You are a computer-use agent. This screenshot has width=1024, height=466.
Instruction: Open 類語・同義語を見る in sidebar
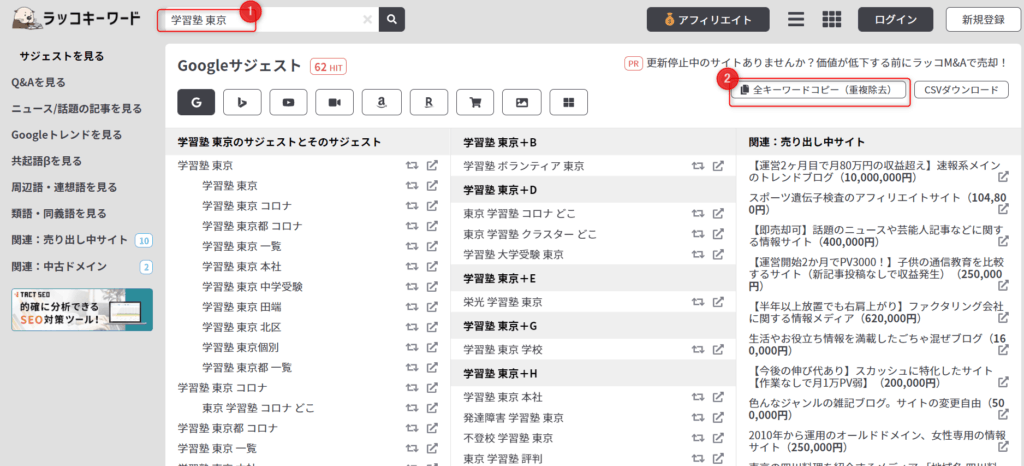point(59,213)
